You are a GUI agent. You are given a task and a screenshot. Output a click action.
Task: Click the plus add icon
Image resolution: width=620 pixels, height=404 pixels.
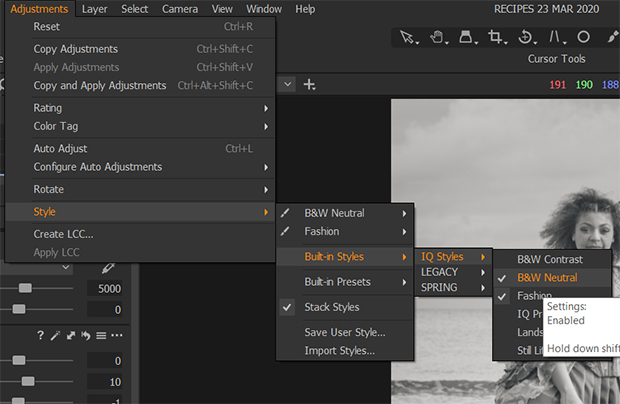tap(309, 85)
